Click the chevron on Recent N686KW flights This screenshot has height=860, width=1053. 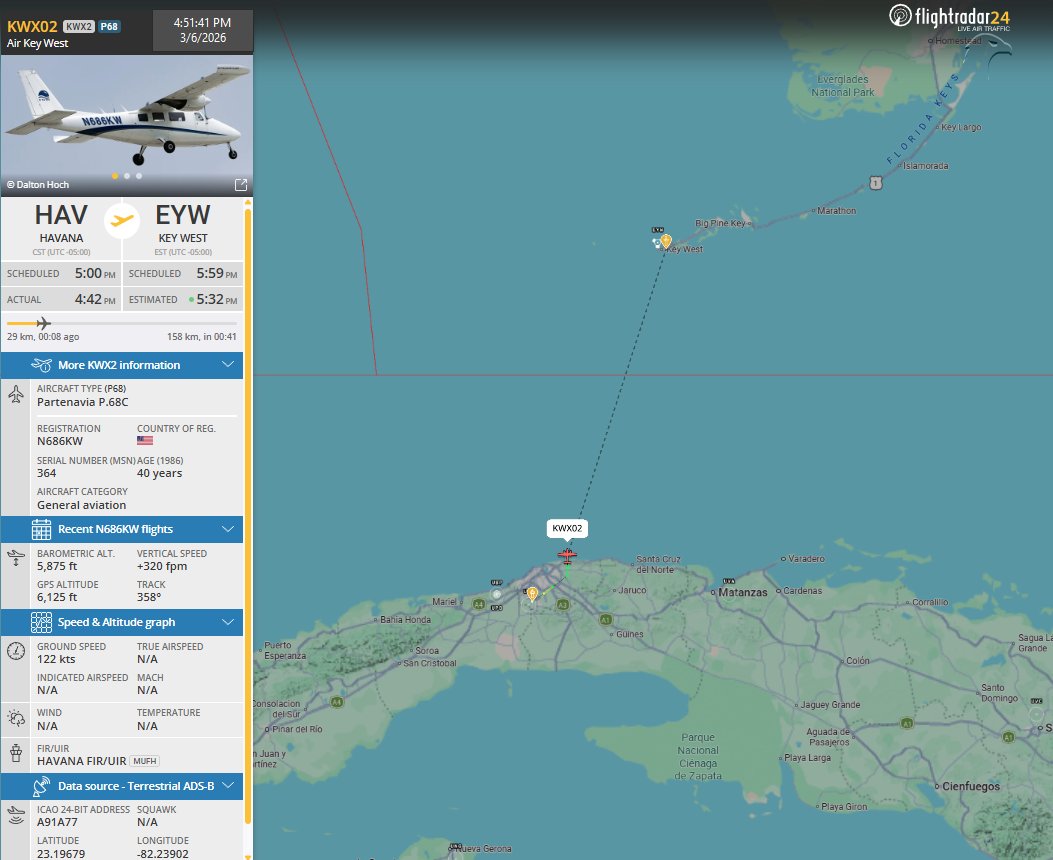(x=226, y=529)
